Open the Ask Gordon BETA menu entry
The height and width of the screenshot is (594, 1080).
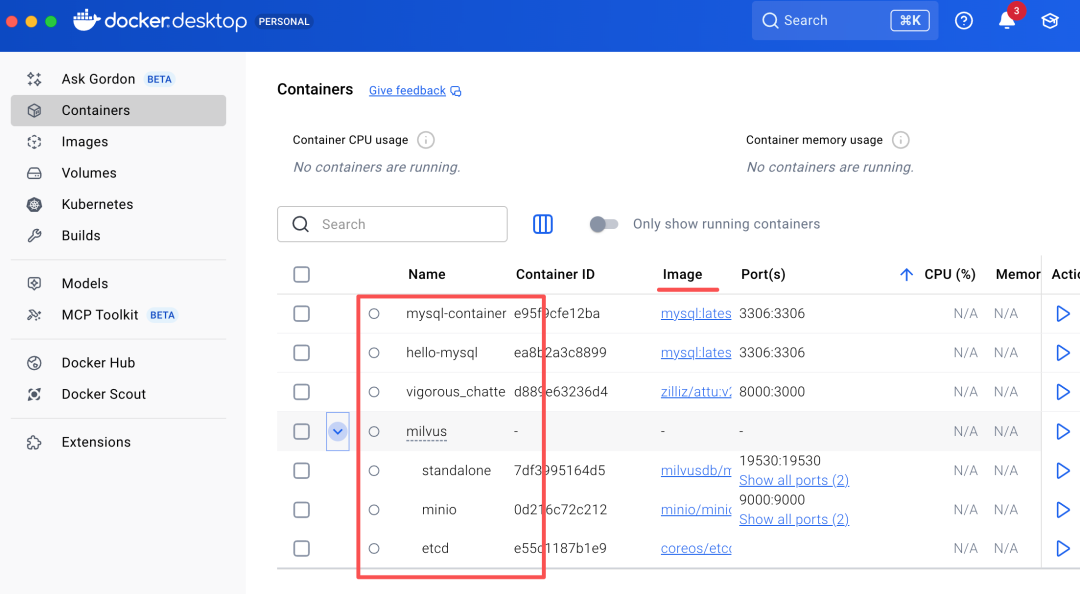118,79
